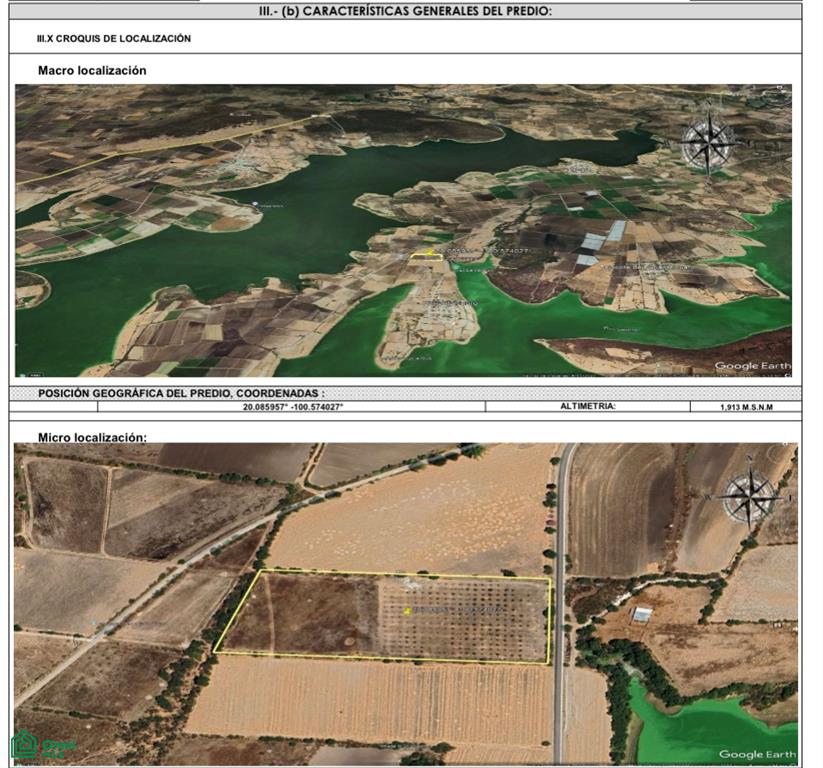Click the Google Earth logo on macro map
This screenshot has height=768, width=823.
coord(752,366)
